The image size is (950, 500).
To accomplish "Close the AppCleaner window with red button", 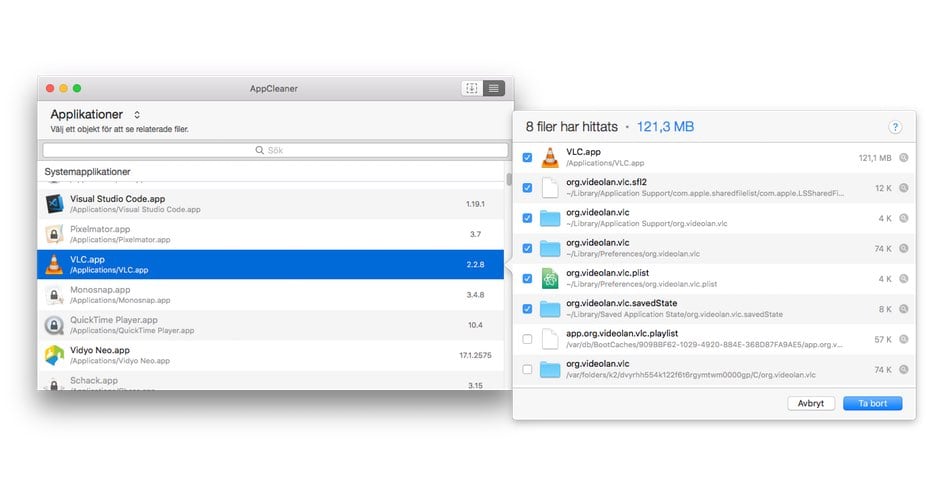I will click(x=50, y=88).
